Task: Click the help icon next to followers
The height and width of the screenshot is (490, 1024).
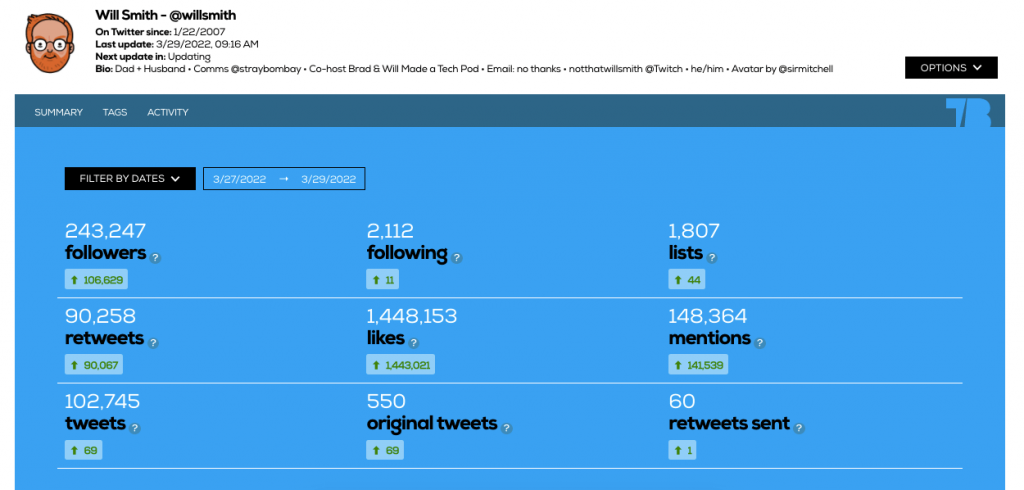Action: click(x=155, y=258)
